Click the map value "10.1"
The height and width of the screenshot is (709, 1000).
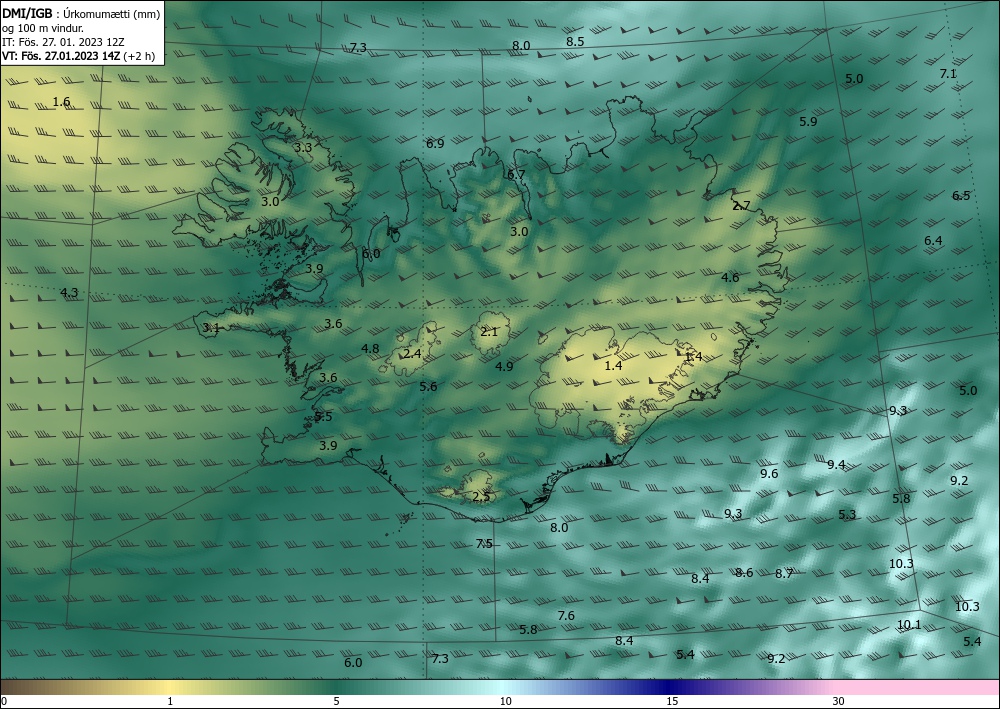909,625
